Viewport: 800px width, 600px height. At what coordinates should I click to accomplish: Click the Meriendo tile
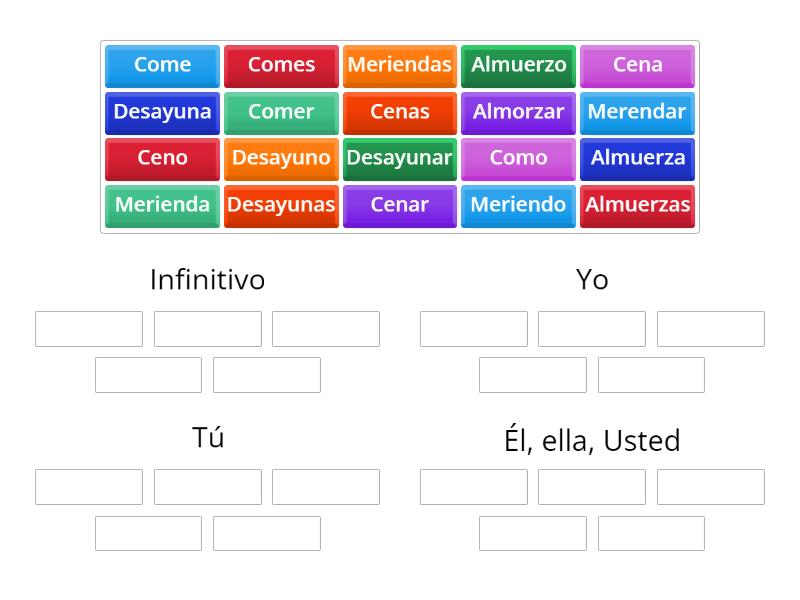click(518, 205)
